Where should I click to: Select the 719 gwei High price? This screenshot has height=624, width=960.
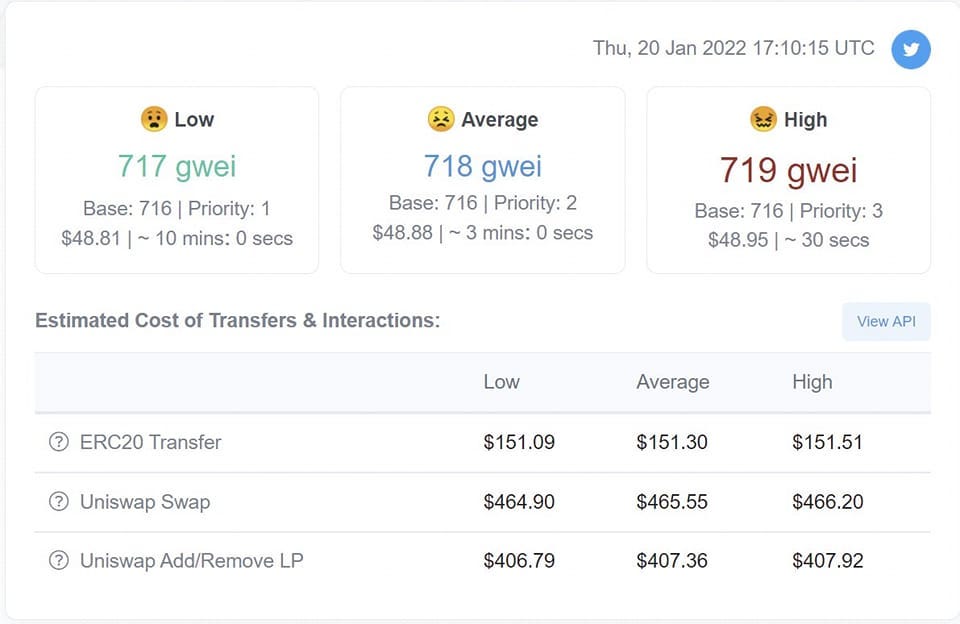click(x=788, y=170)
